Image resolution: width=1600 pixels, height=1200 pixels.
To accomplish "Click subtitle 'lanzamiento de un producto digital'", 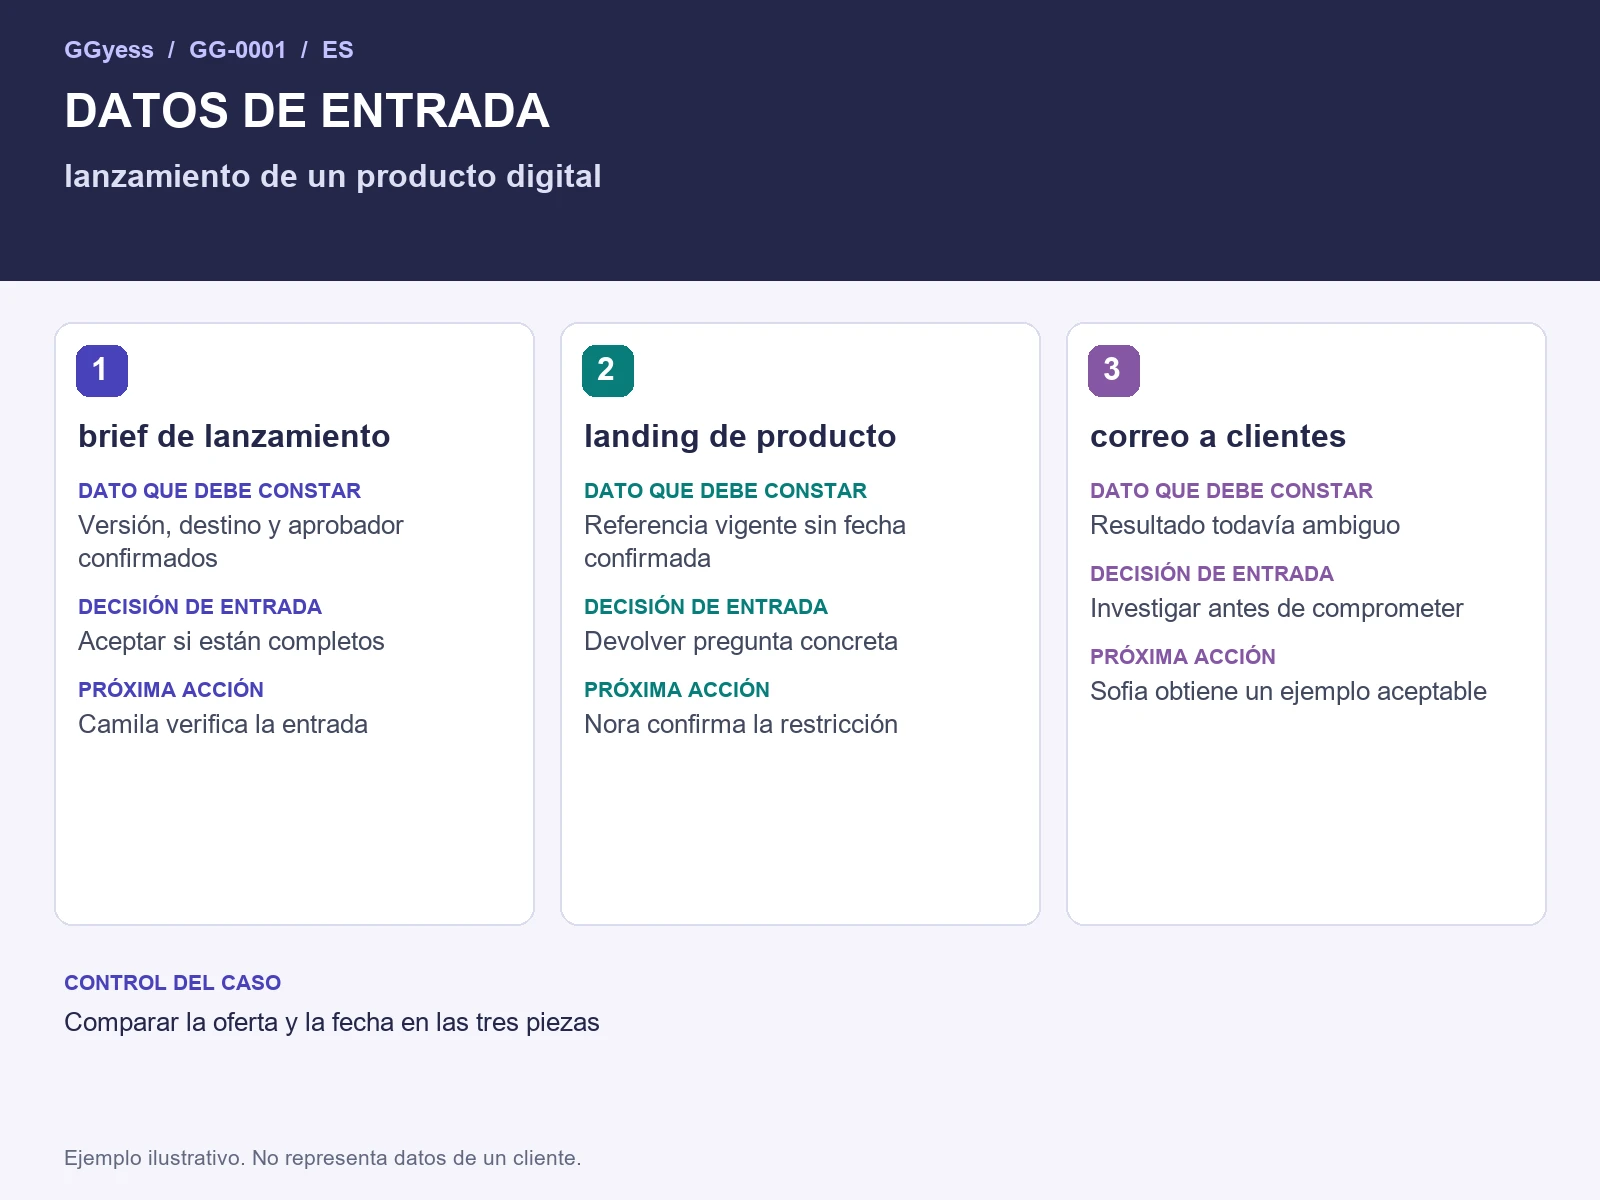I will click(333, 176).
